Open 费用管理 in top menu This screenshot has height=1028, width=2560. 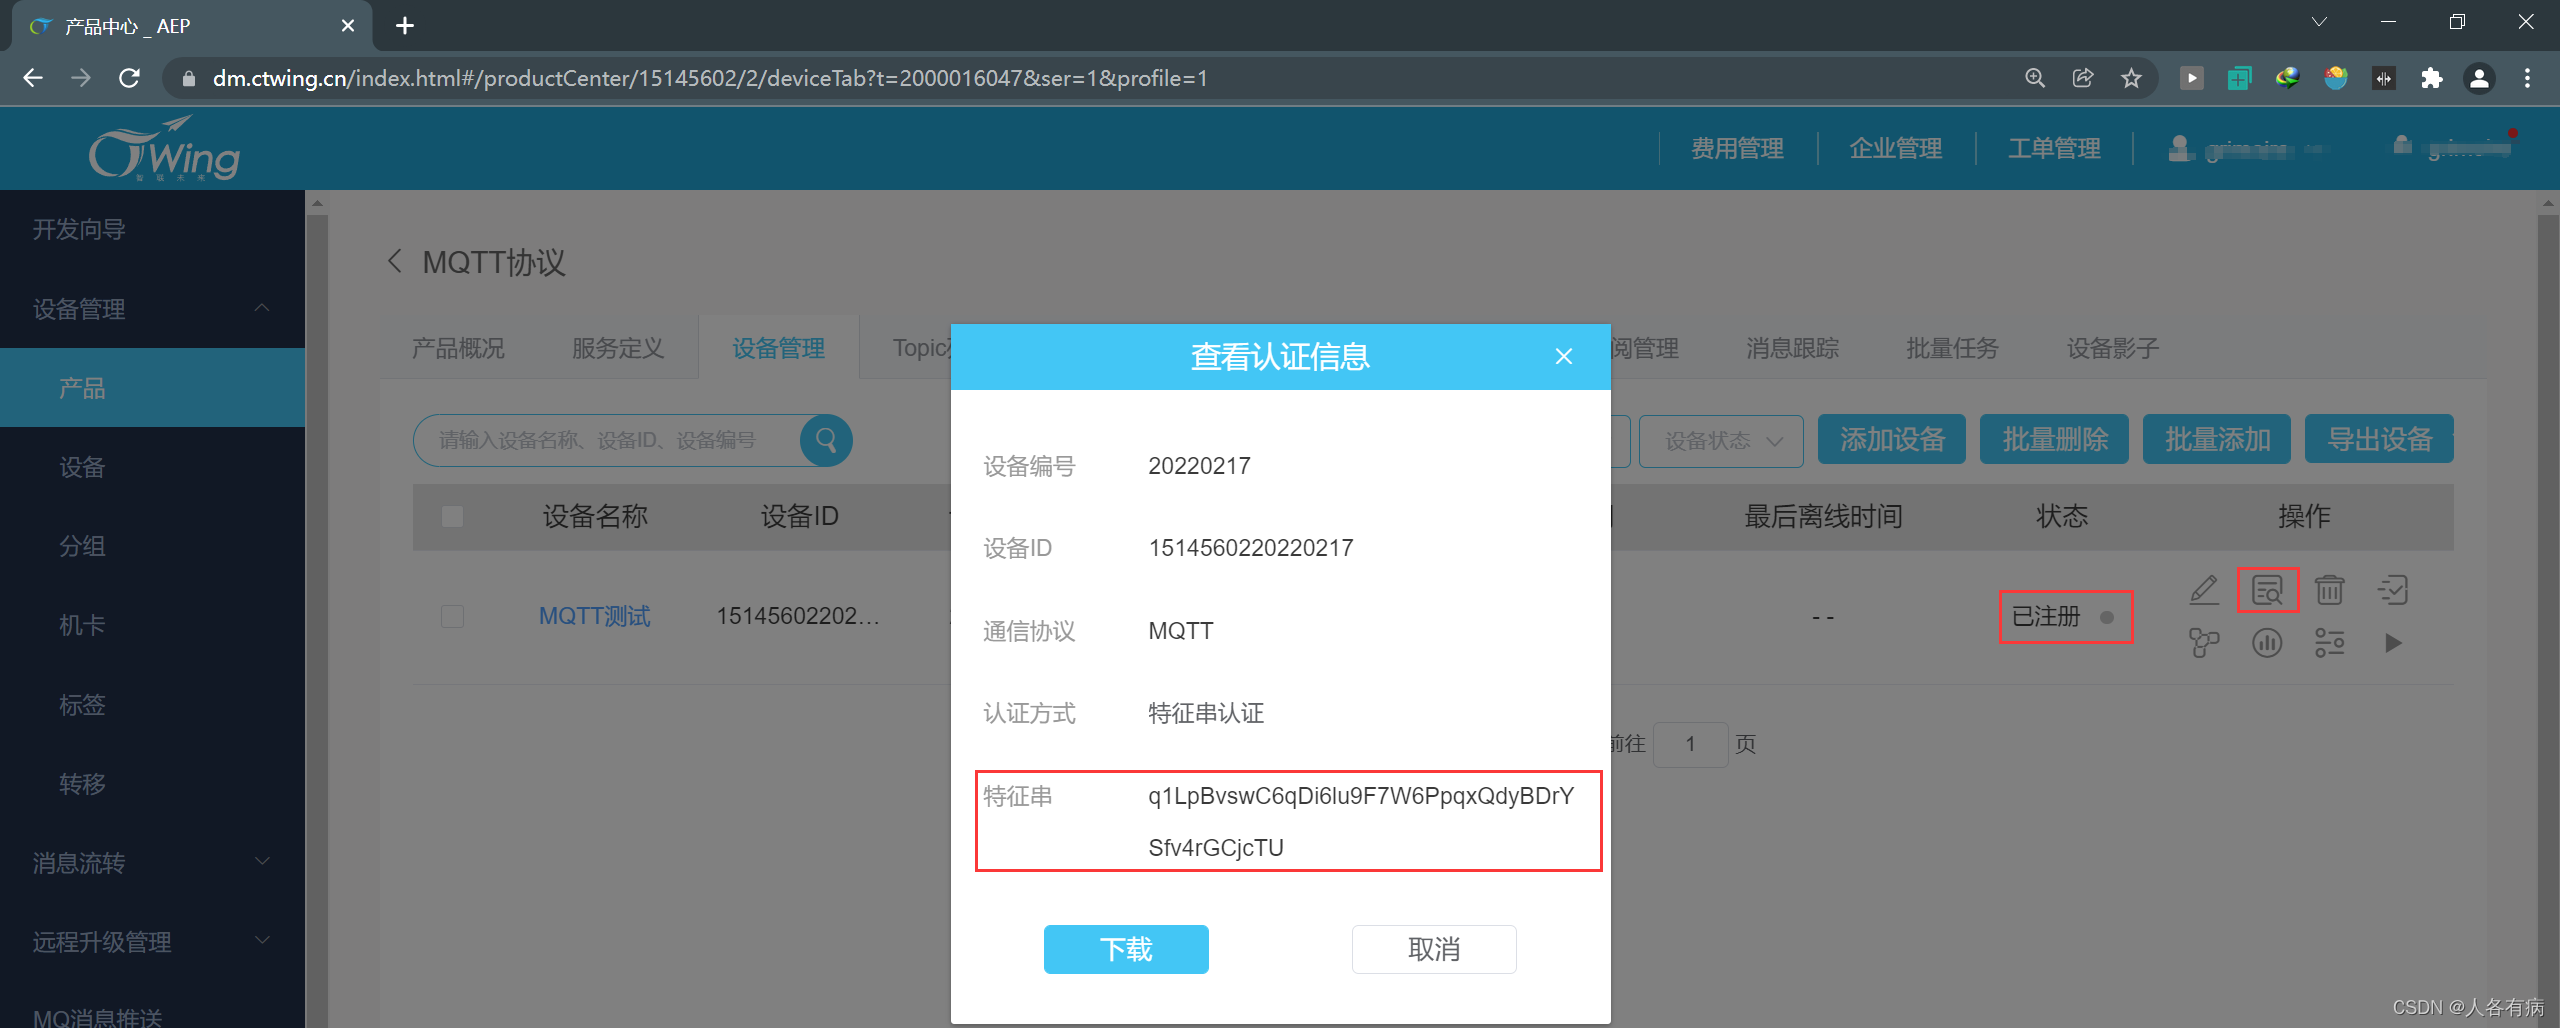click(x=1738, y=148)
